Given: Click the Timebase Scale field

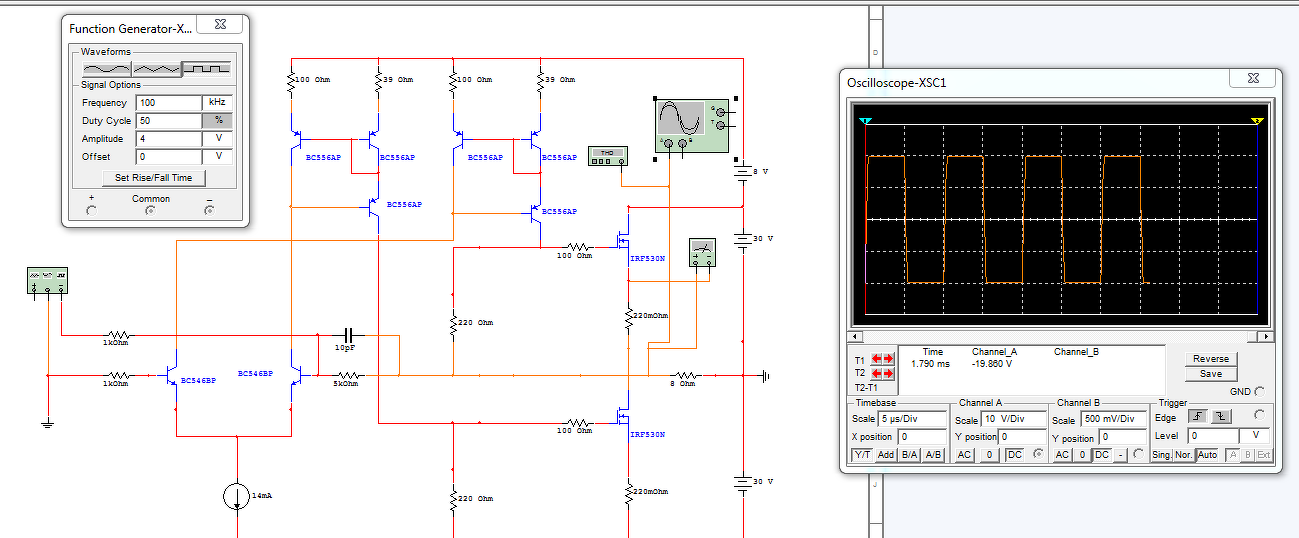Looking at the screenshot, I should pos(913,419).
